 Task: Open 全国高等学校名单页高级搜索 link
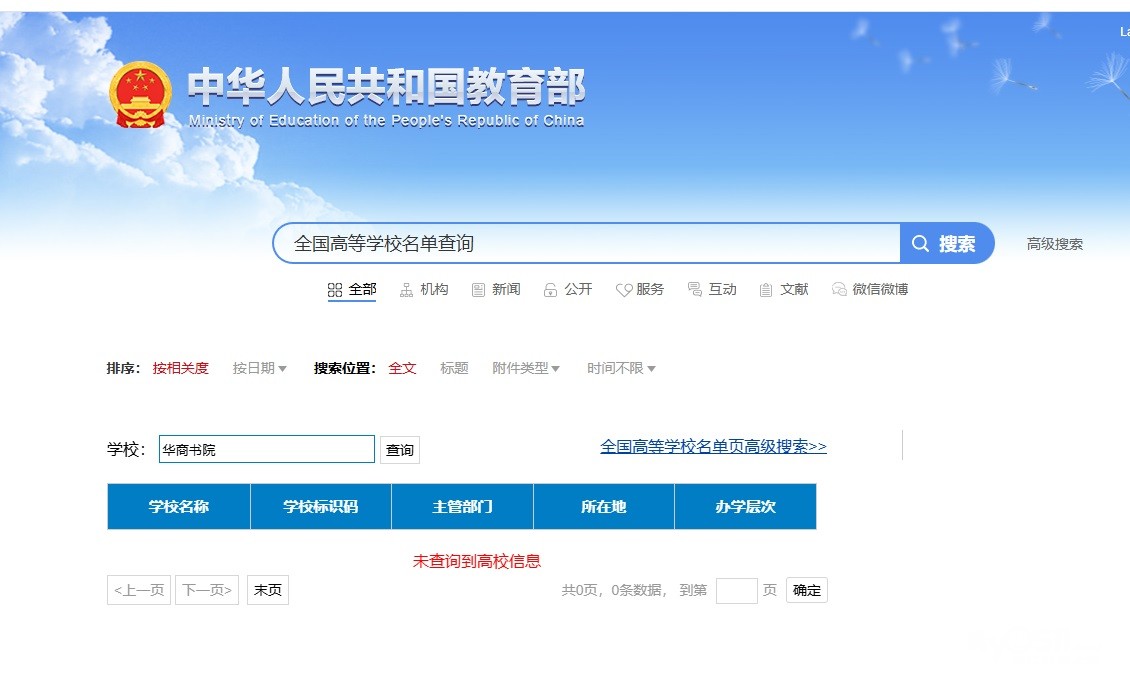713,447
